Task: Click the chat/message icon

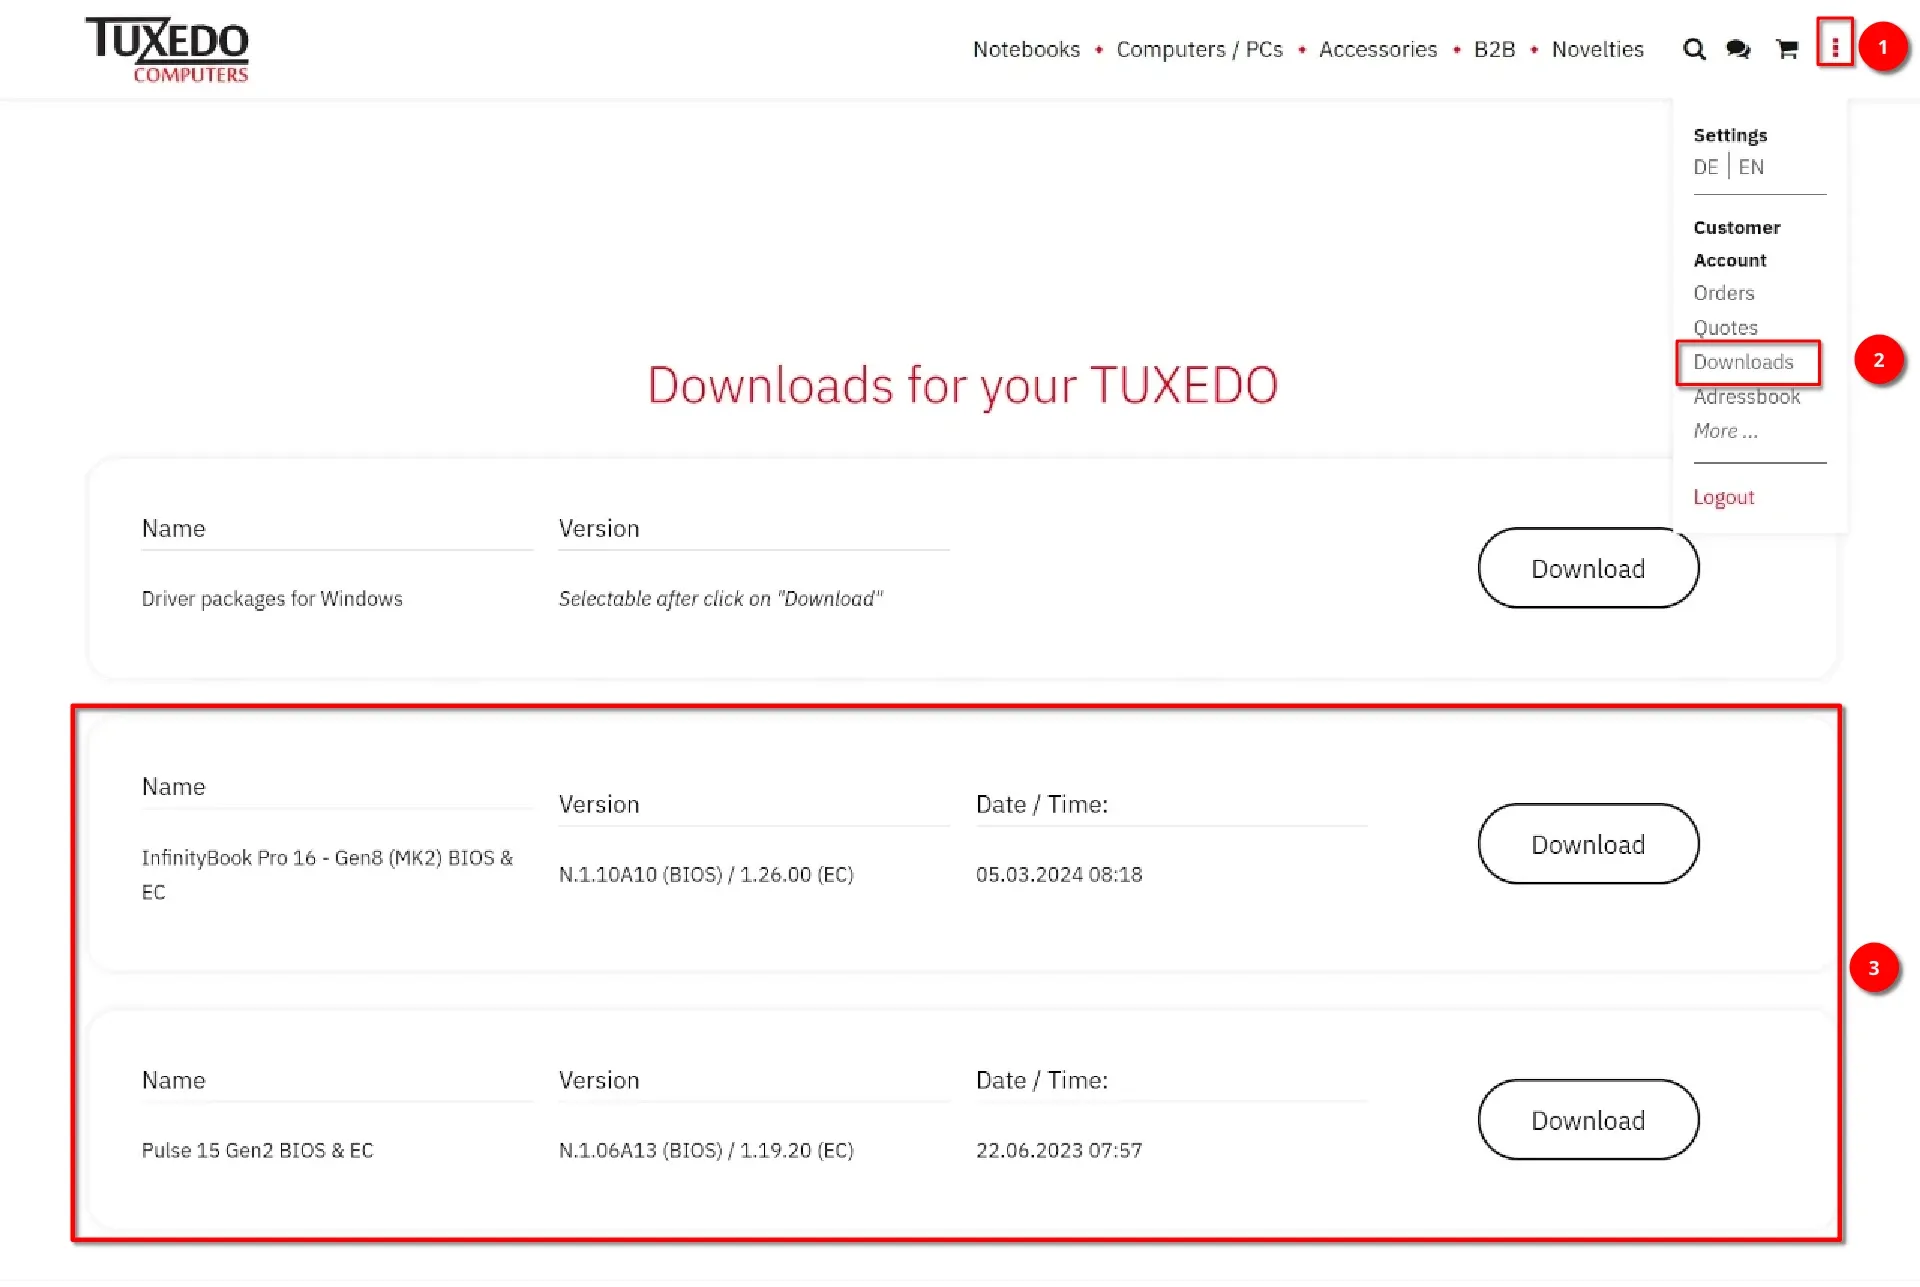Action: [x=1738, y=47]
